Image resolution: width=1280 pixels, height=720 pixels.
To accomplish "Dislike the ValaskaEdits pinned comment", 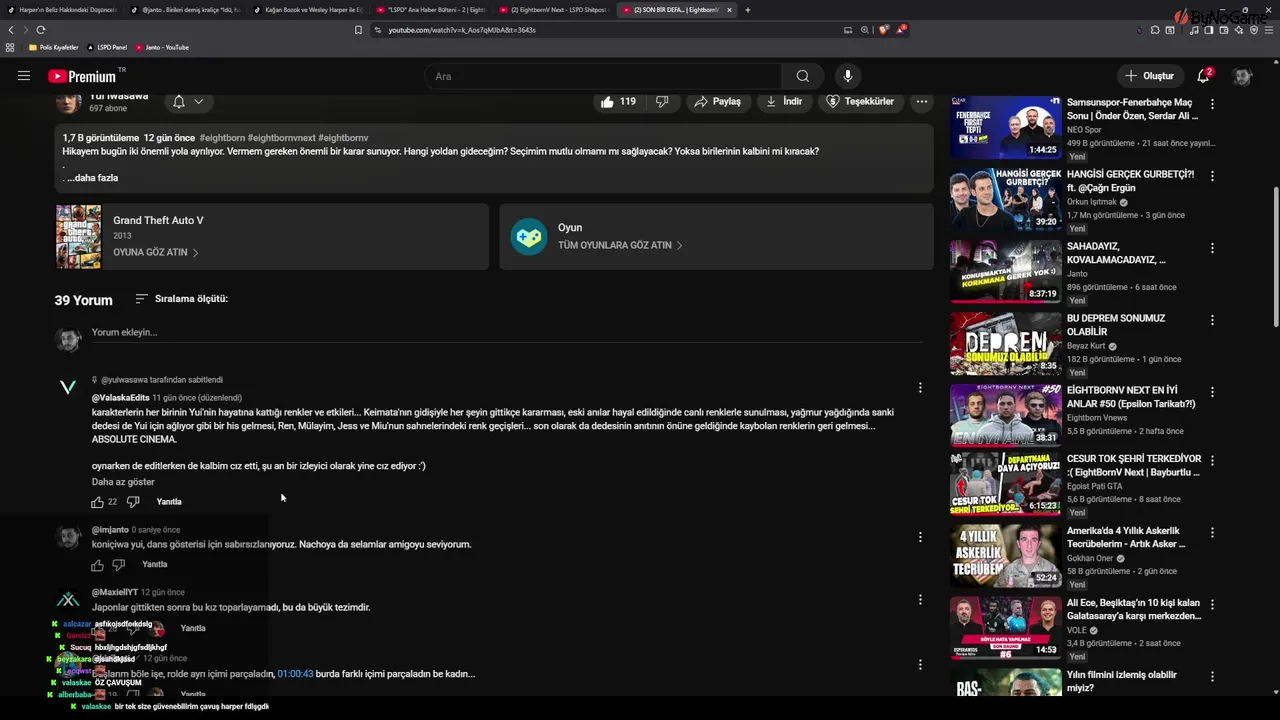I will 133,502.
